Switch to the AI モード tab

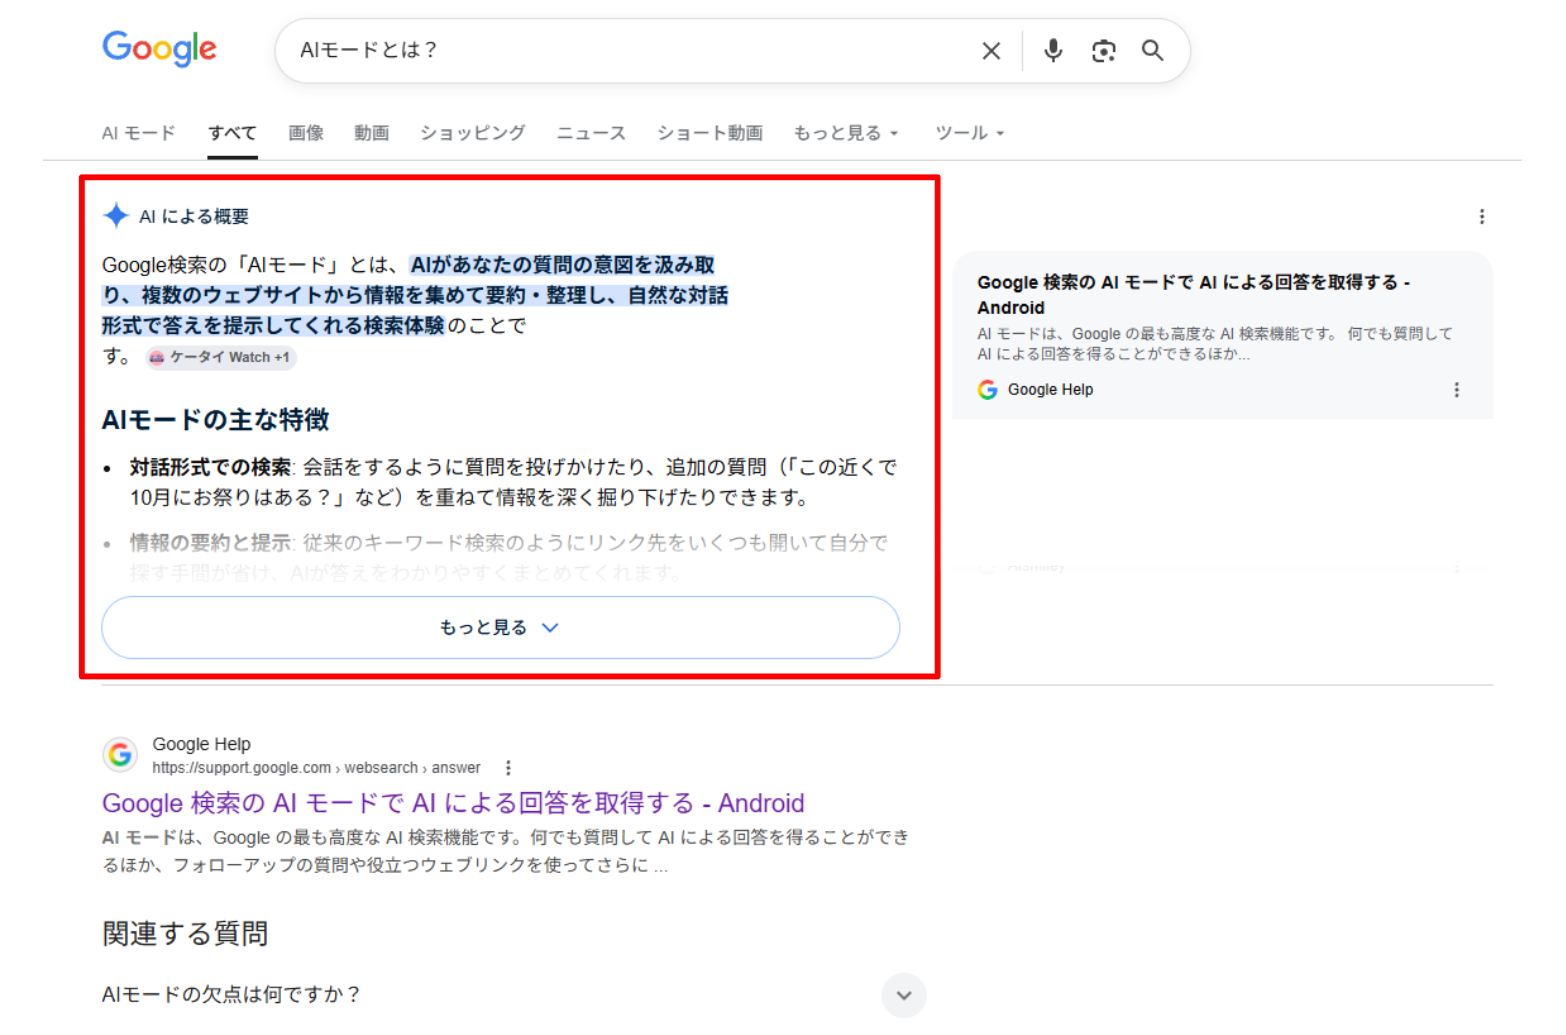[138, 133]
